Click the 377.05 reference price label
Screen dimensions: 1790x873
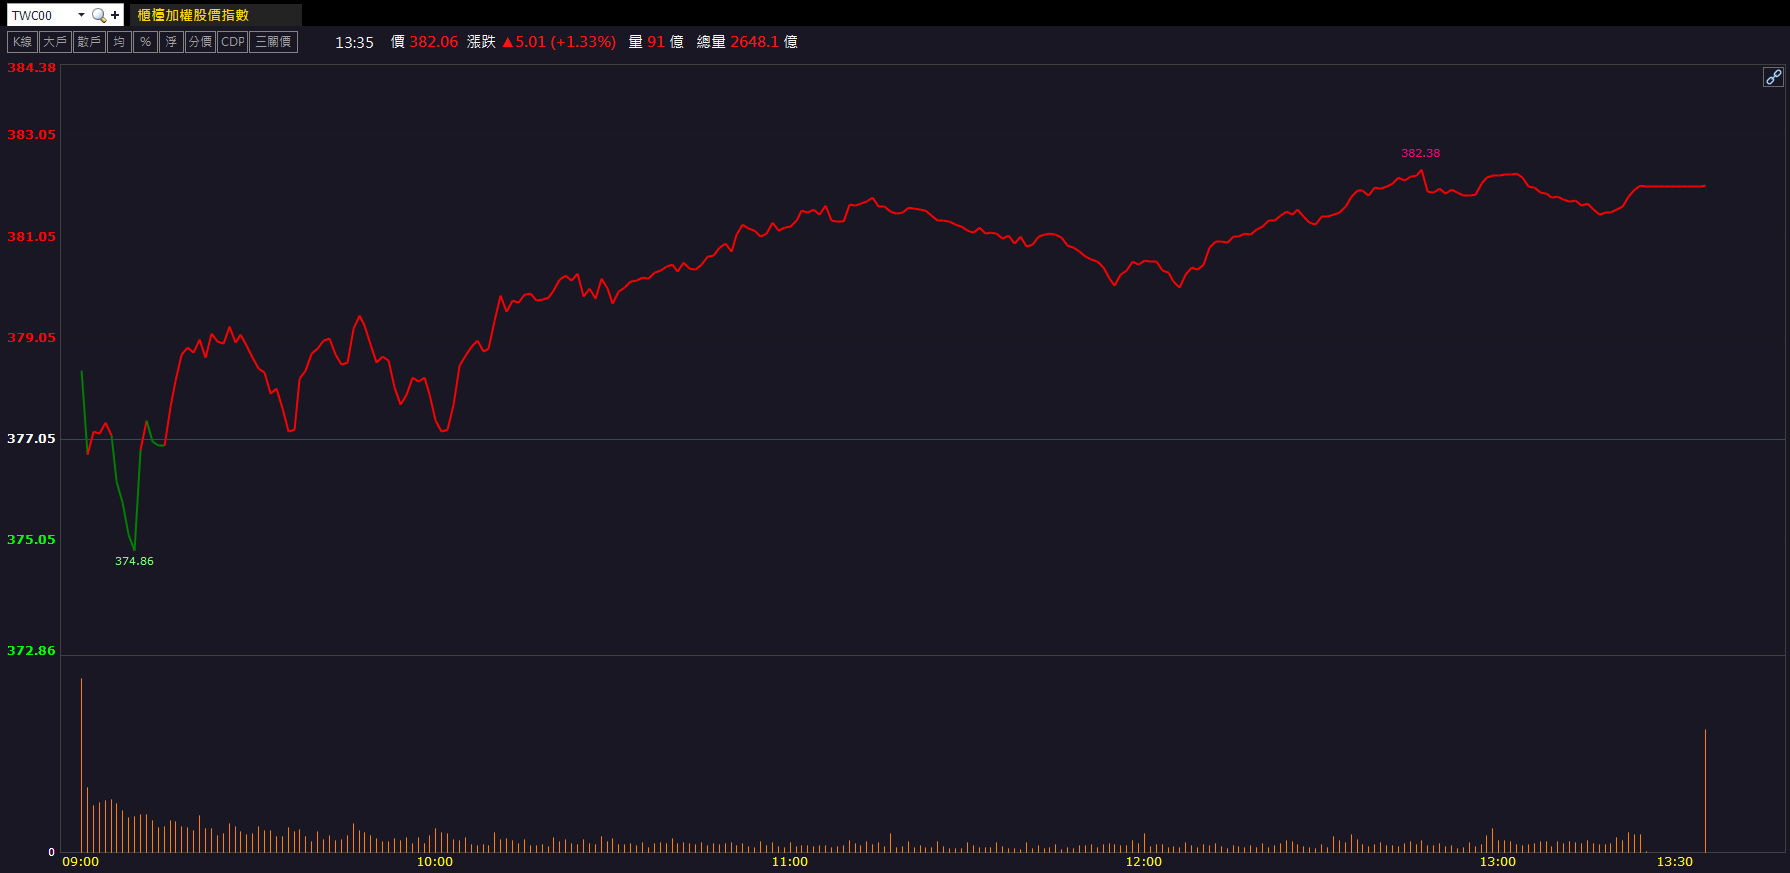click(x=31, y=439)
